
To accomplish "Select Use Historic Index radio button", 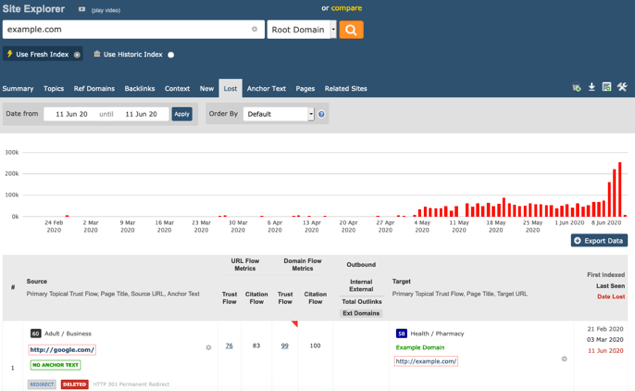I will (171, 55).
